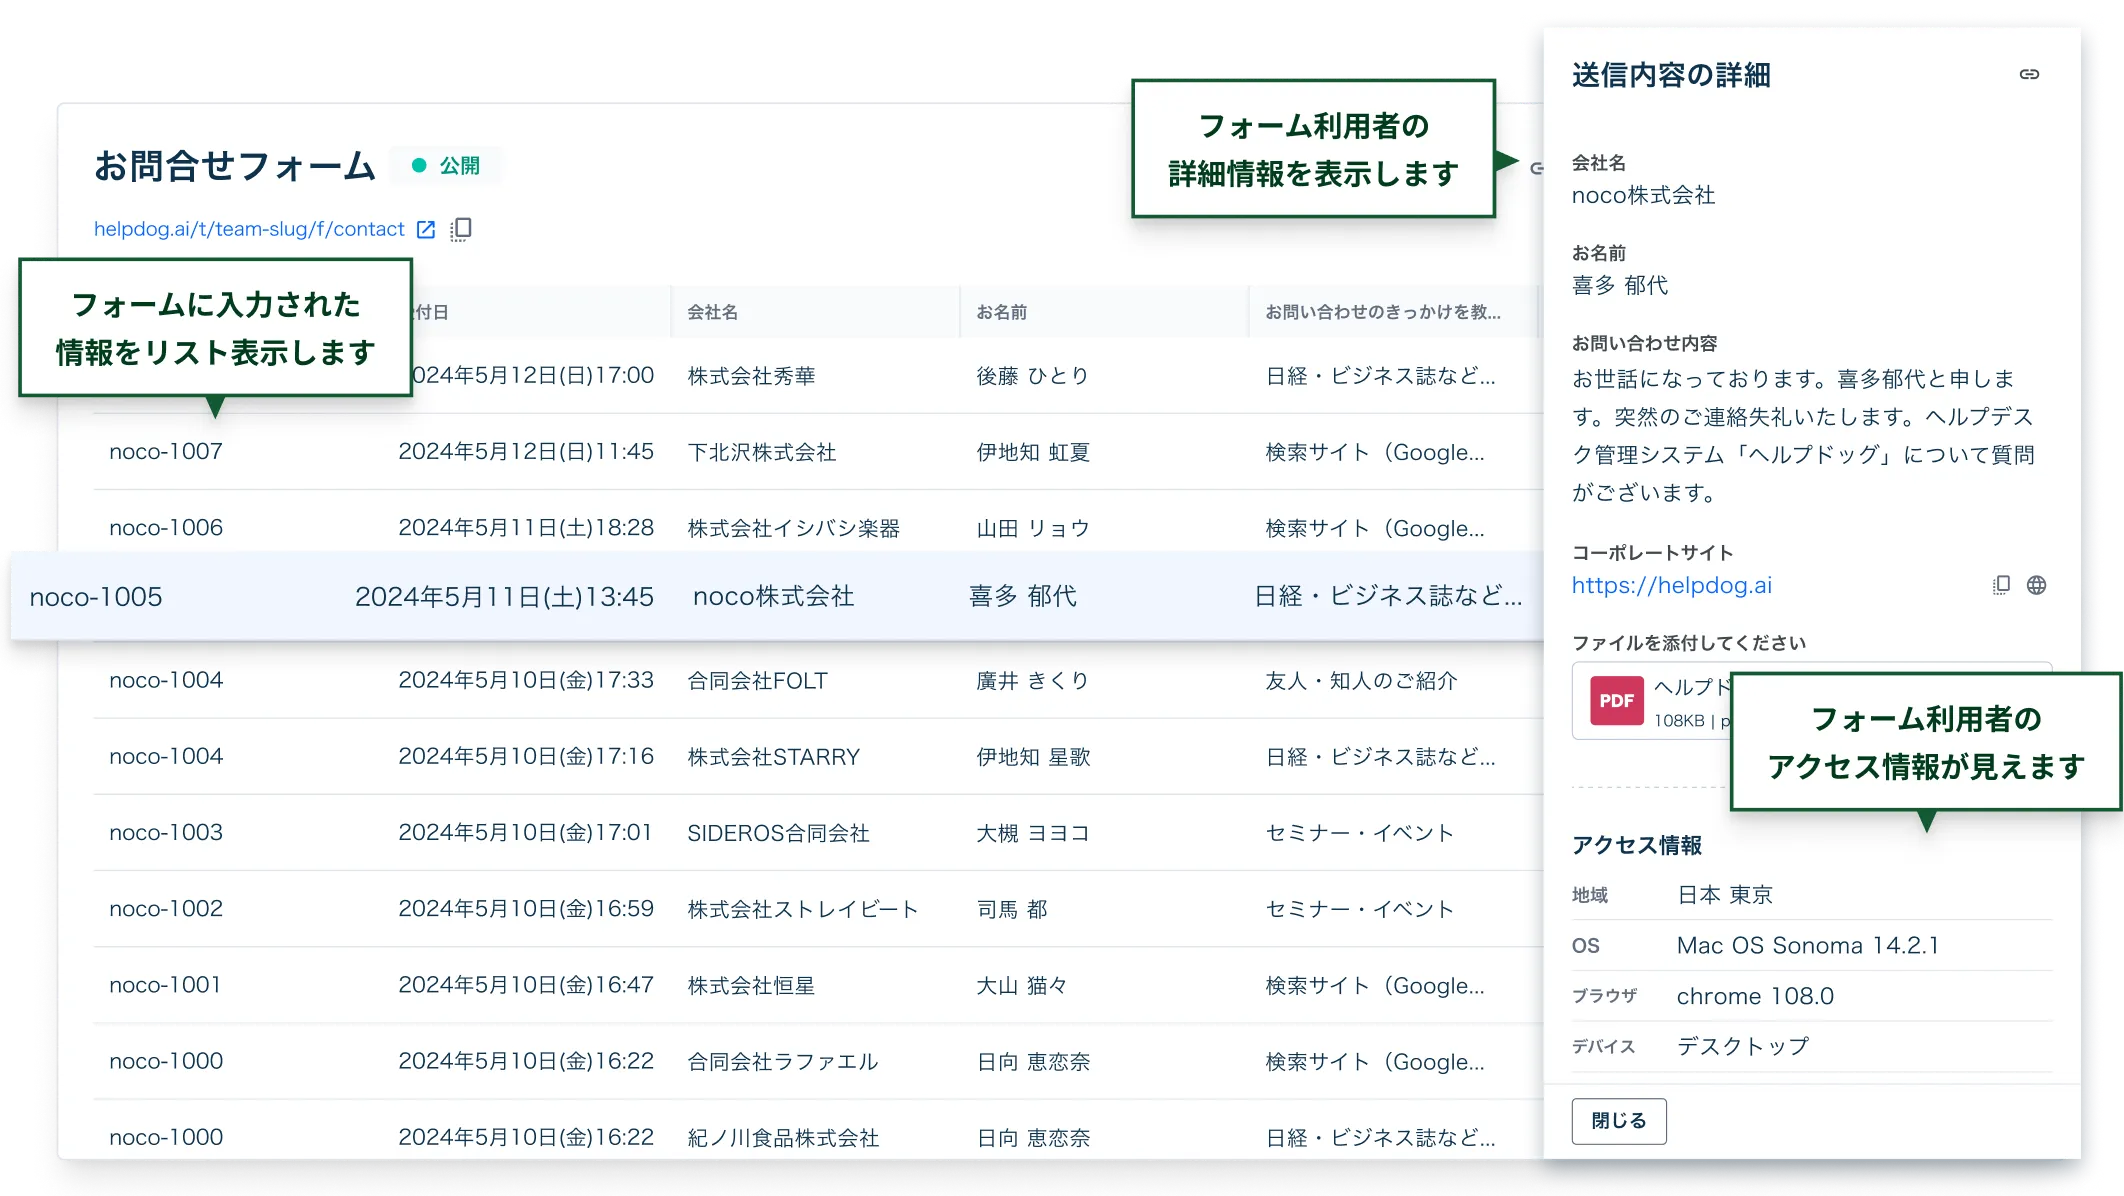2124x1196 pixels.
Task: Click company 株式会社STARRY
Action: point(774,757)
